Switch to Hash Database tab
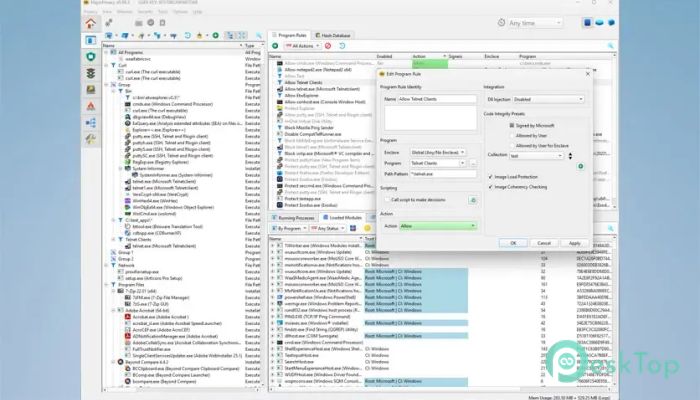This screenshot has width=700, height=400. click(333, 35)
